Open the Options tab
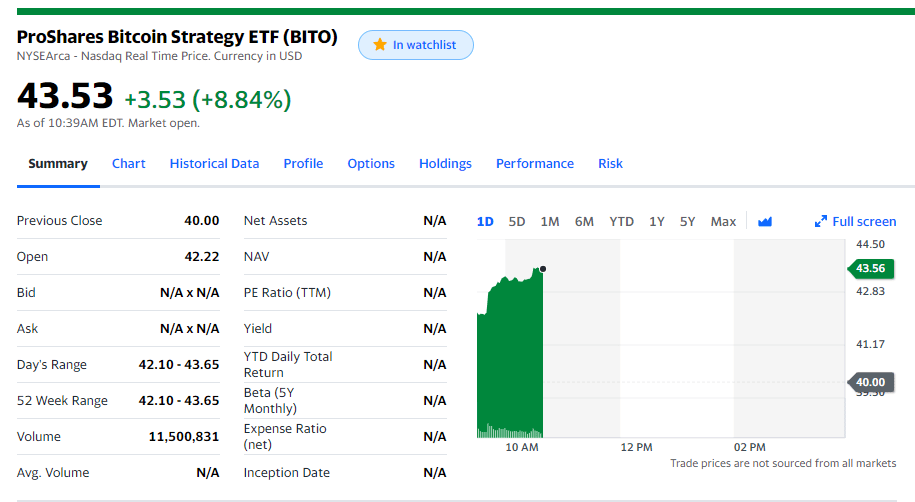915x502 pixels. (371, 163)
